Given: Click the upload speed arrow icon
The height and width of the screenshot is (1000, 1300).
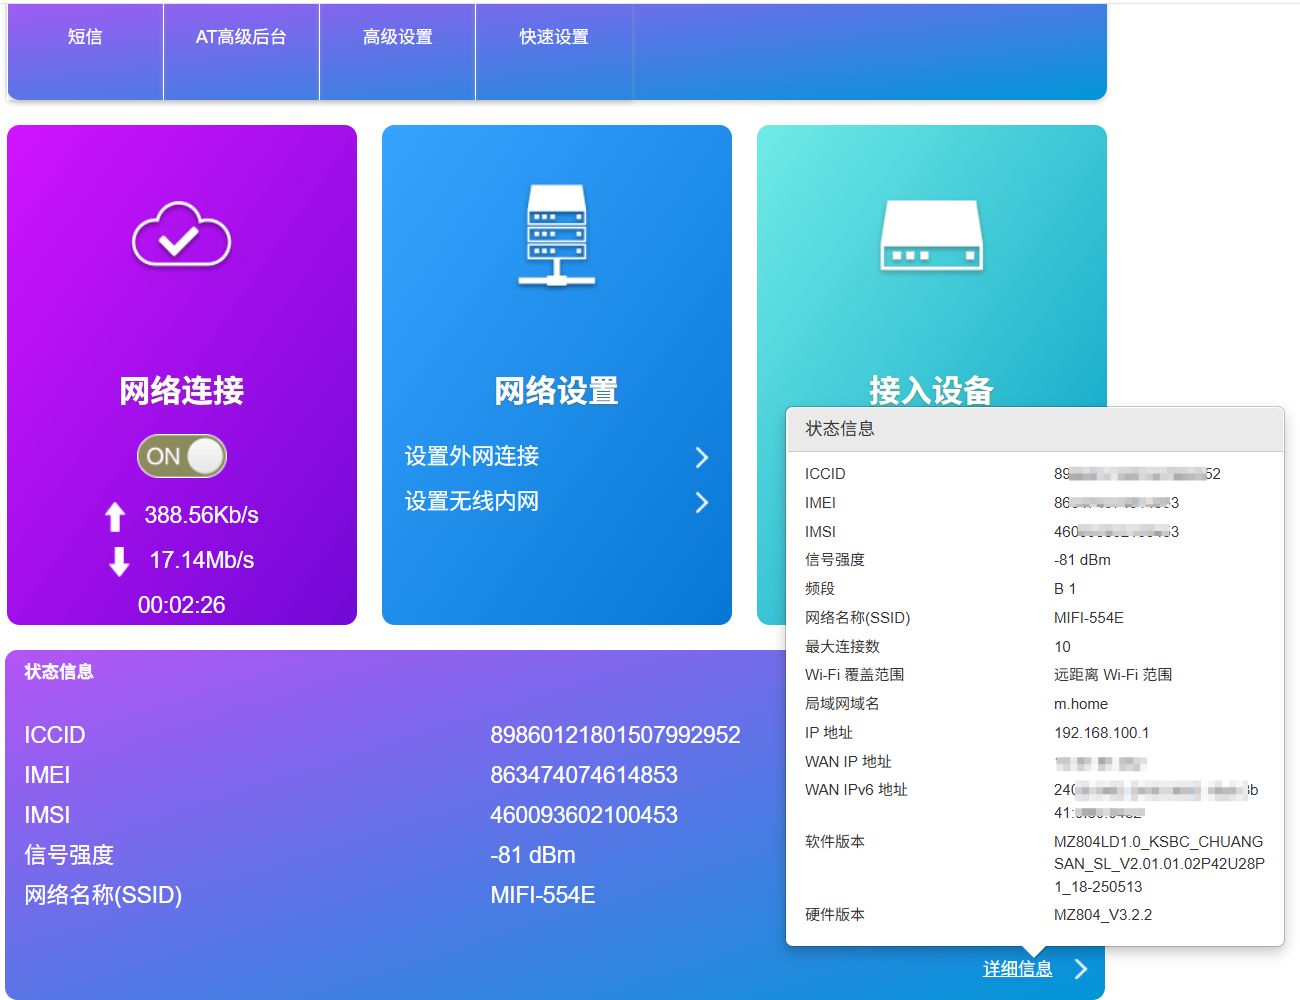Looking at the screenshot, I should pyautogui.click(x=115, y=516).
